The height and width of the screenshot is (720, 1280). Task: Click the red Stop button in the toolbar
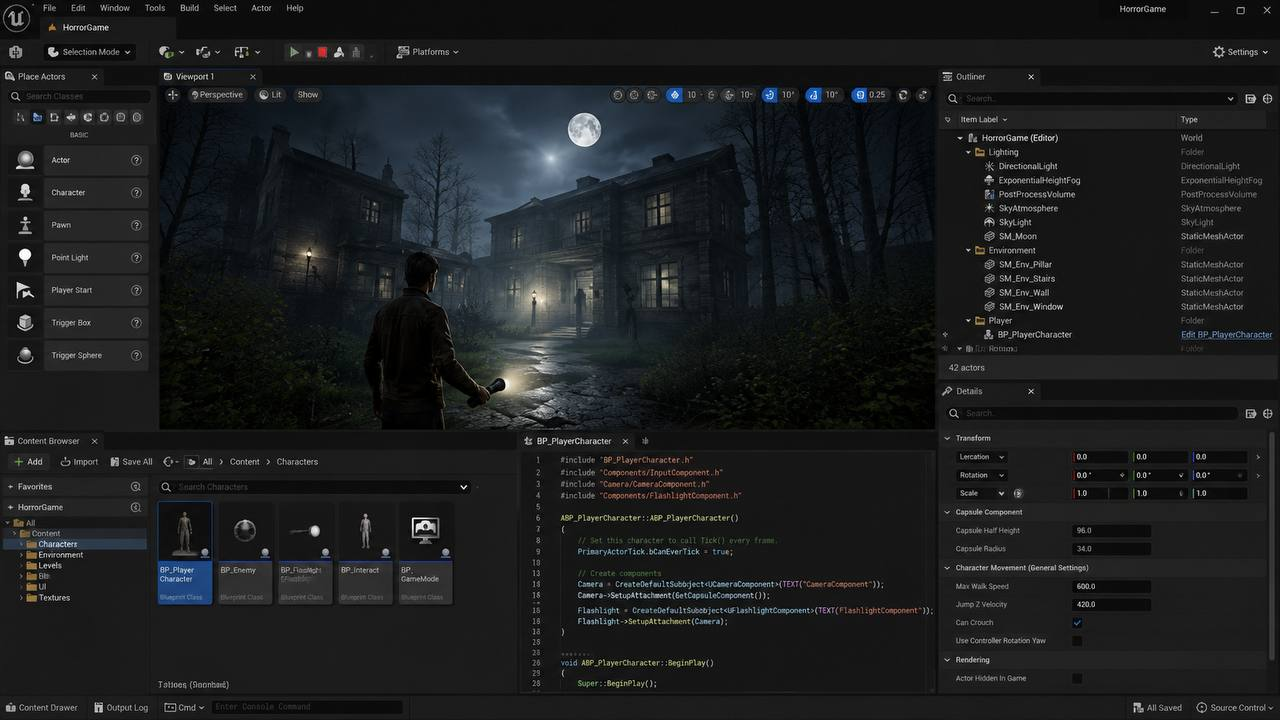pos(323,52)
